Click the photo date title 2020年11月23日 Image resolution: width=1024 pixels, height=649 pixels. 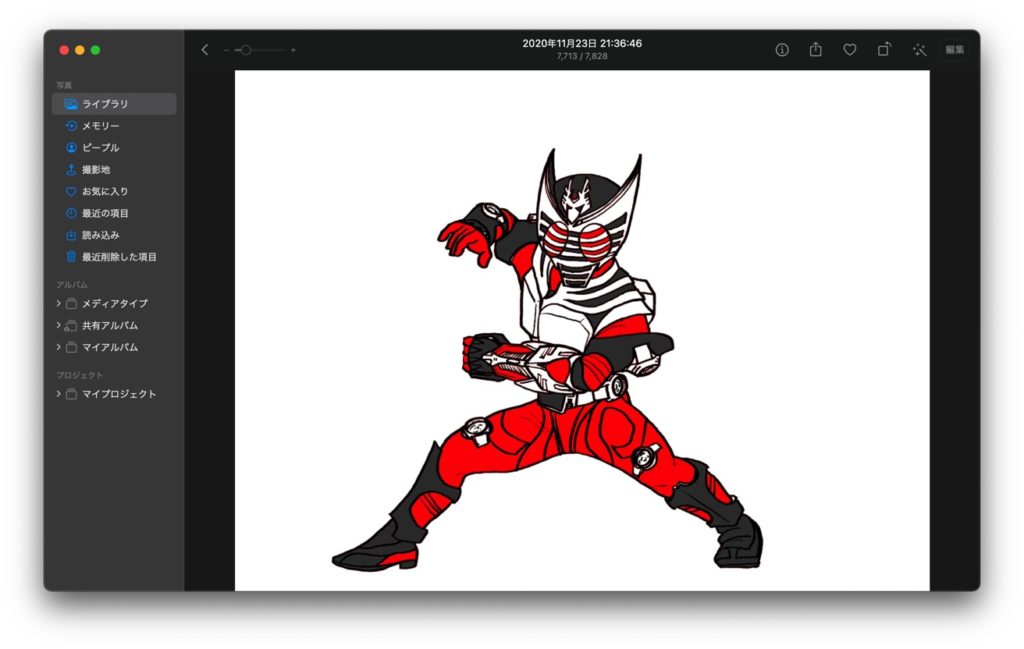(x=582, y=43)
